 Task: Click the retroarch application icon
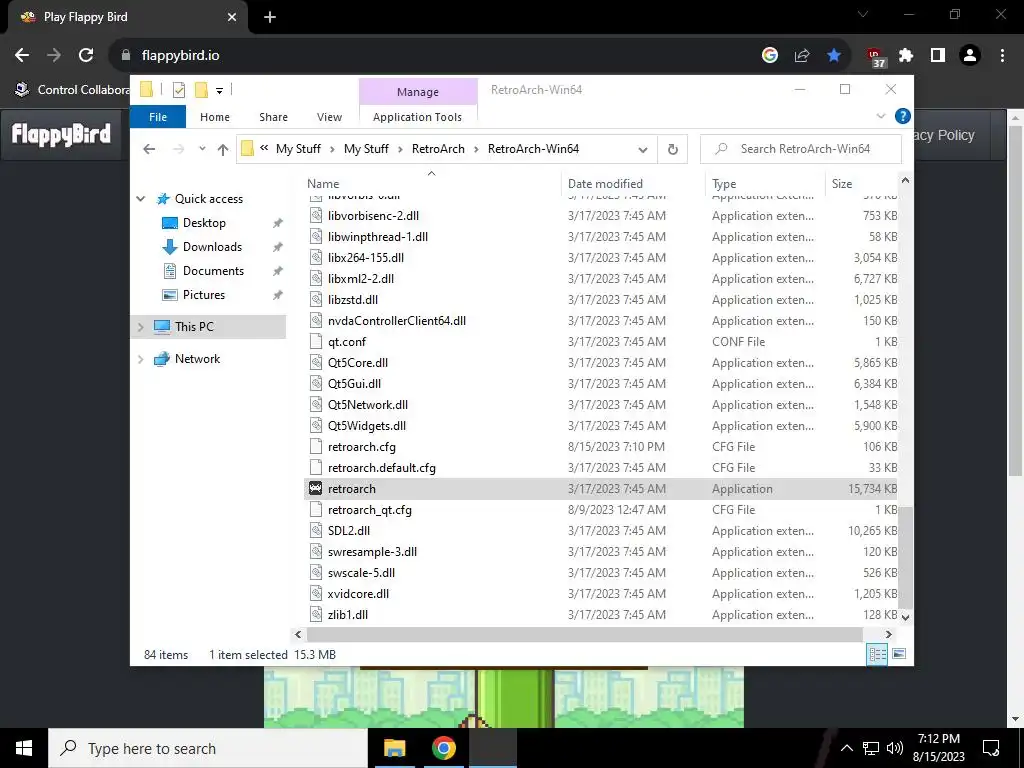click(x=315, y=488)
